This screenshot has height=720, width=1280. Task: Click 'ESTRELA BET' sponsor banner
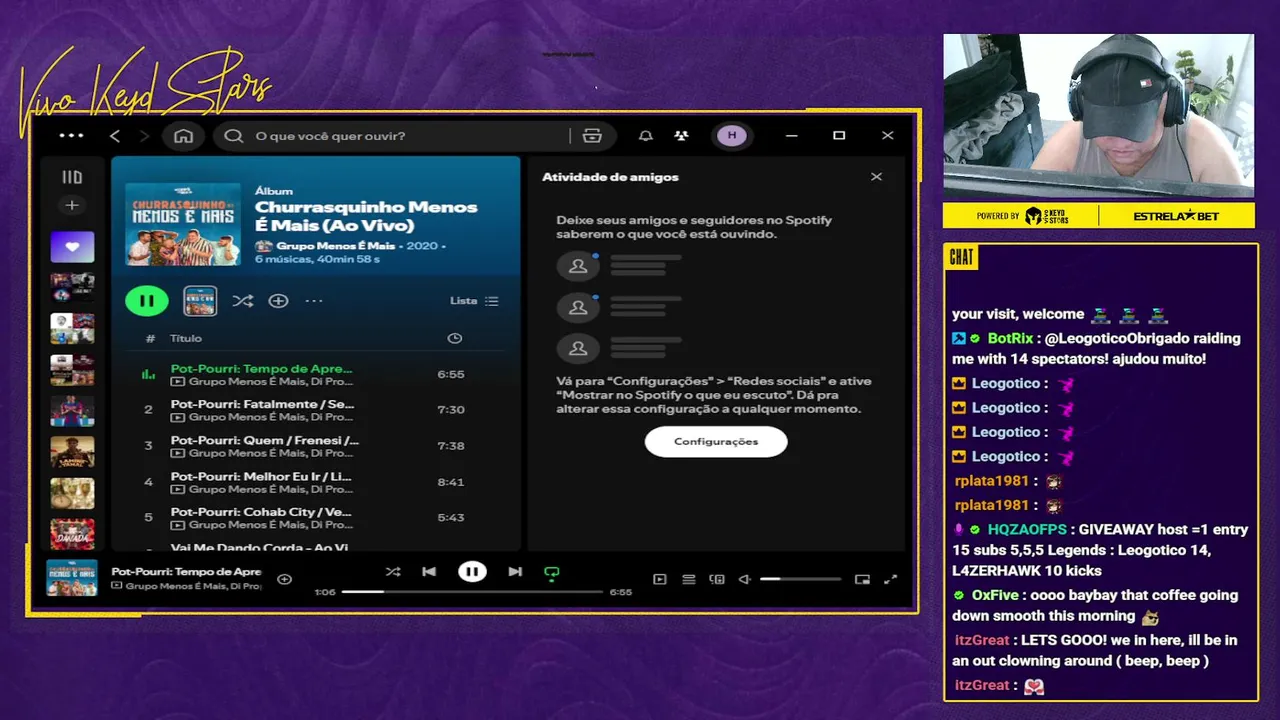[x=1176, y=216]
